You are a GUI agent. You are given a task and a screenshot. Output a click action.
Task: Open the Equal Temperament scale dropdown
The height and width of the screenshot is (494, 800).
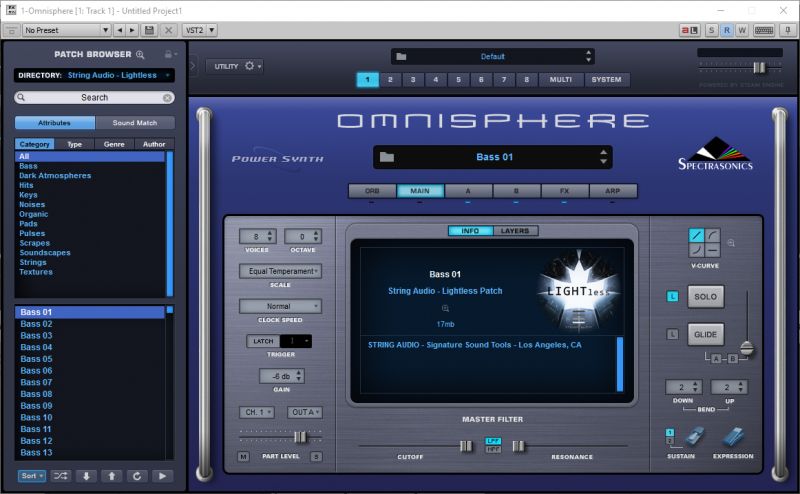pyautogui.click(x=281, y=271)
